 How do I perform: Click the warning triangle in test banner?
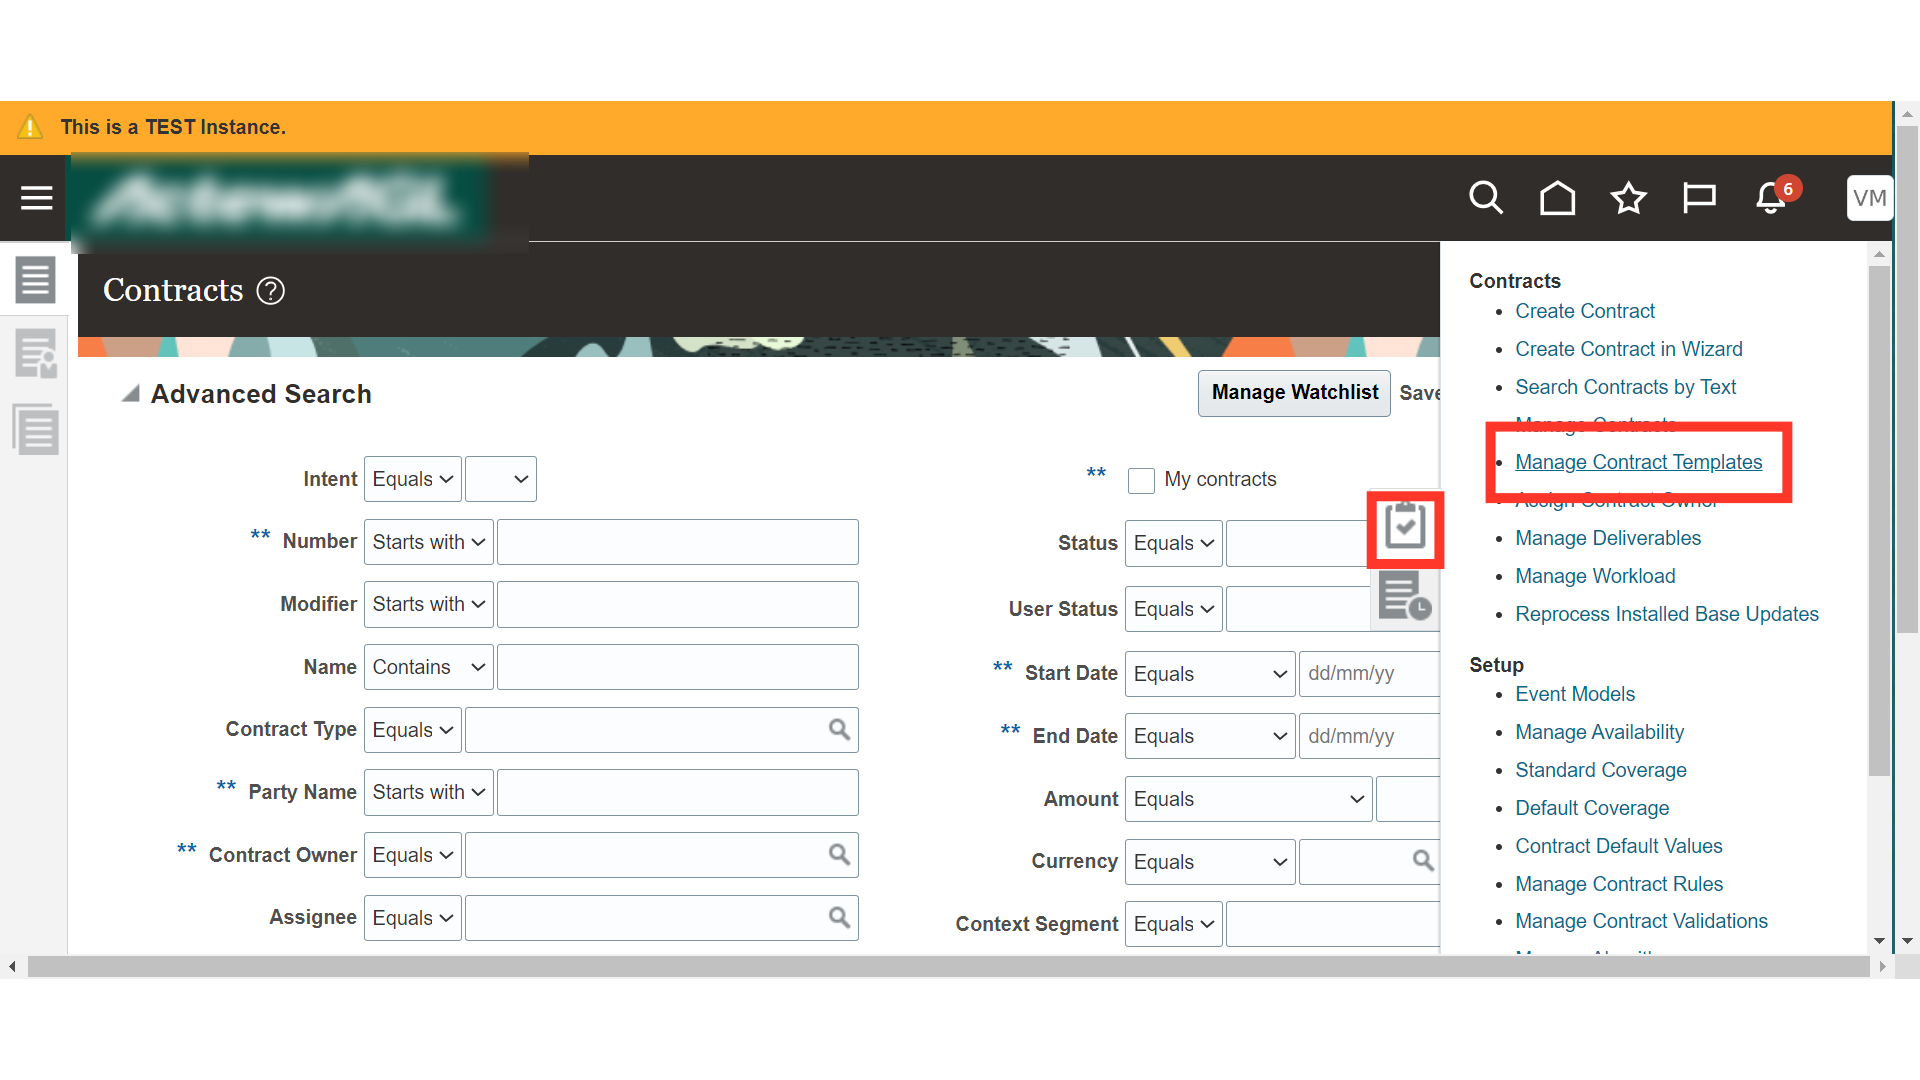point(30,127)
